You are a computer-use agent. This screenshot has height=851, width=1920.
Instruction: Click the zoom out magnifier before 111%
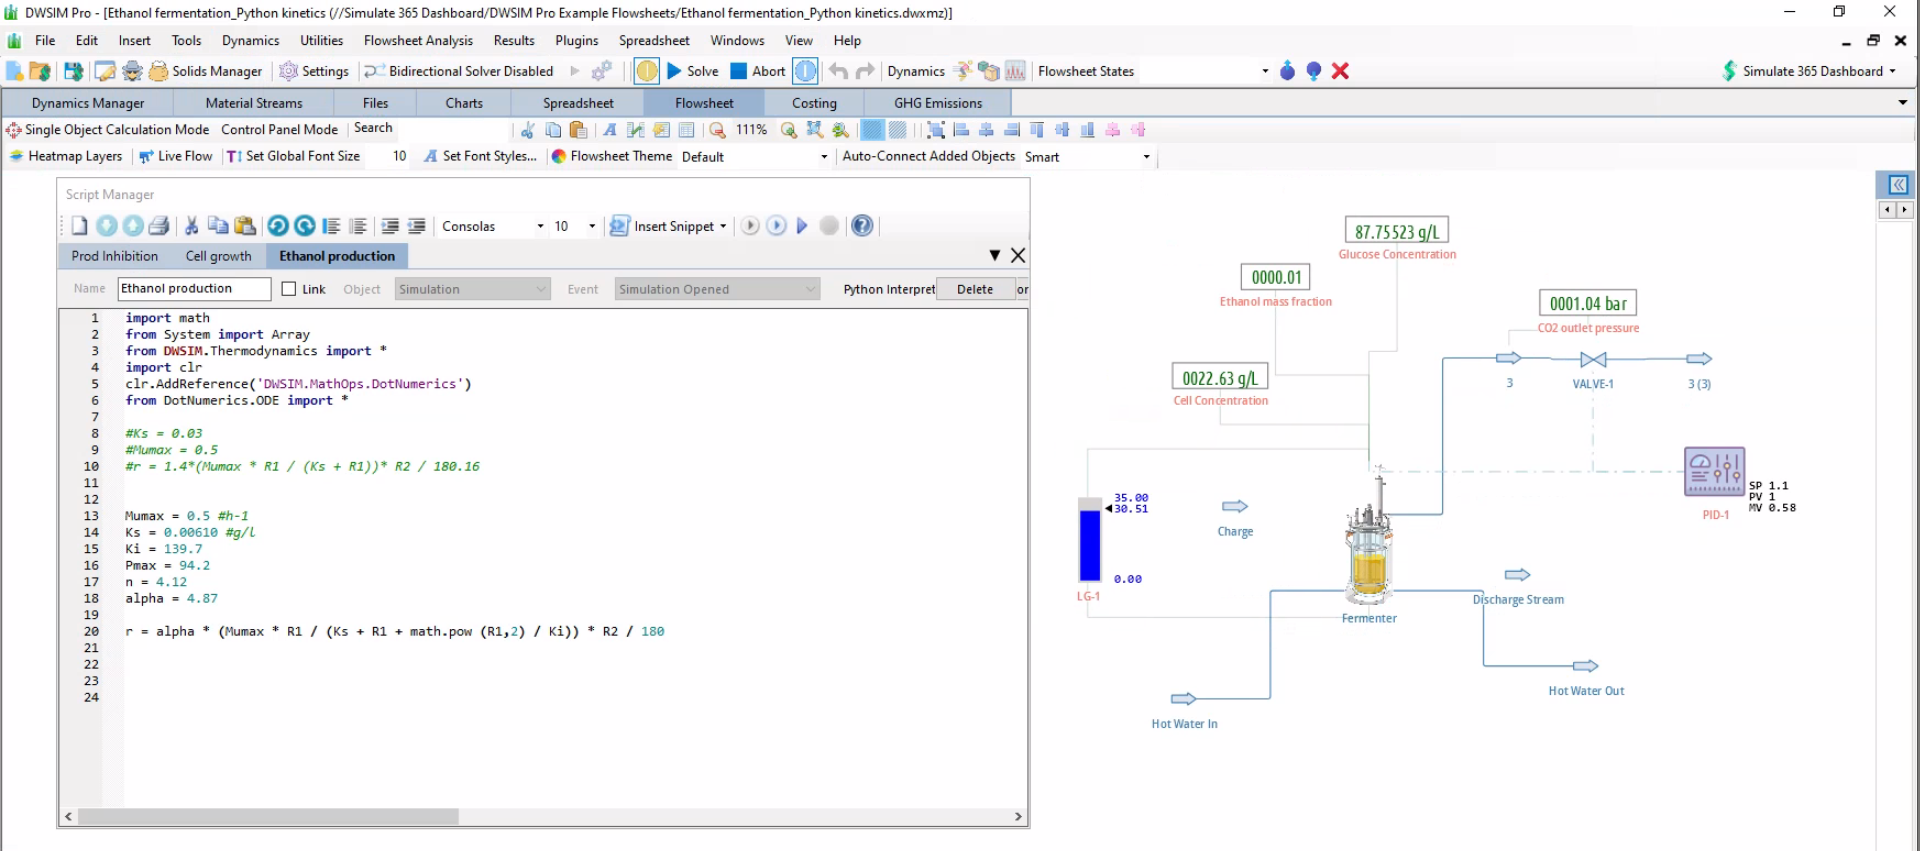[717, 130]
